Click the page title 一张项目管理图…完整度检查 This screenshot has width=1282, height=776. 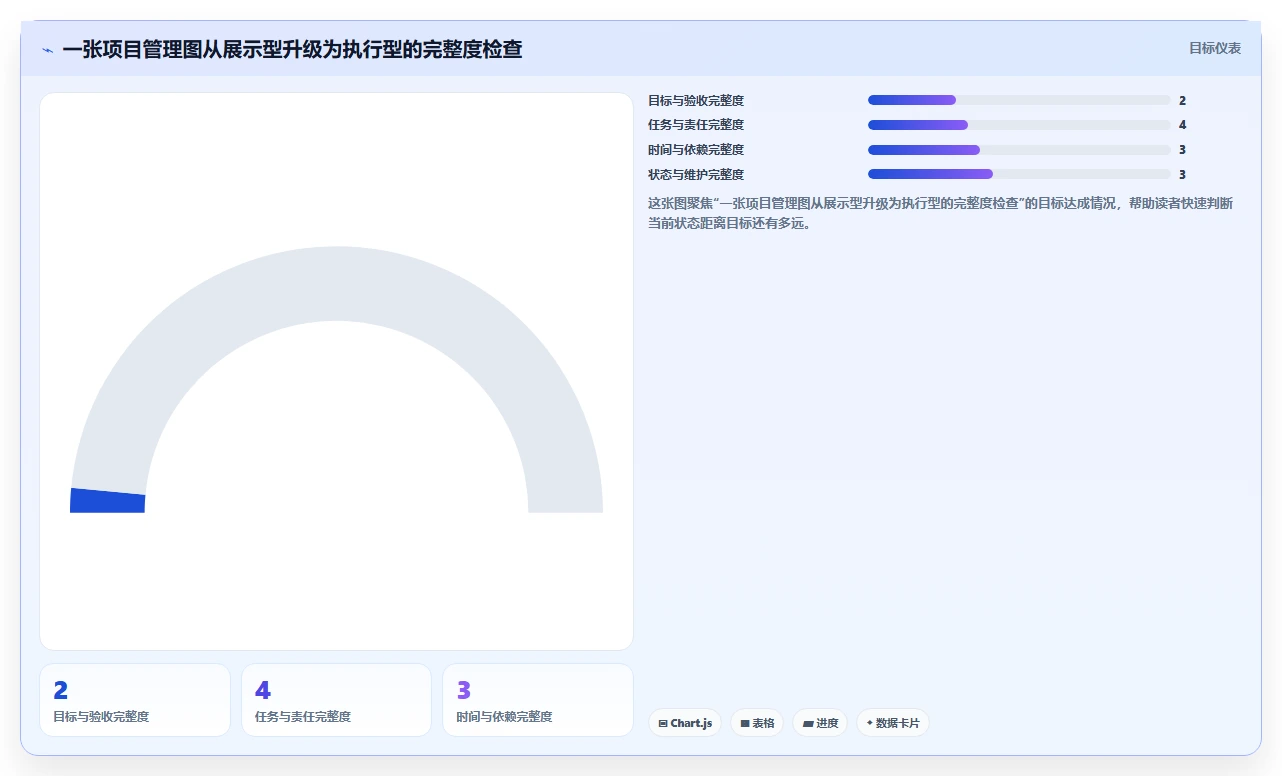point(292,49)
